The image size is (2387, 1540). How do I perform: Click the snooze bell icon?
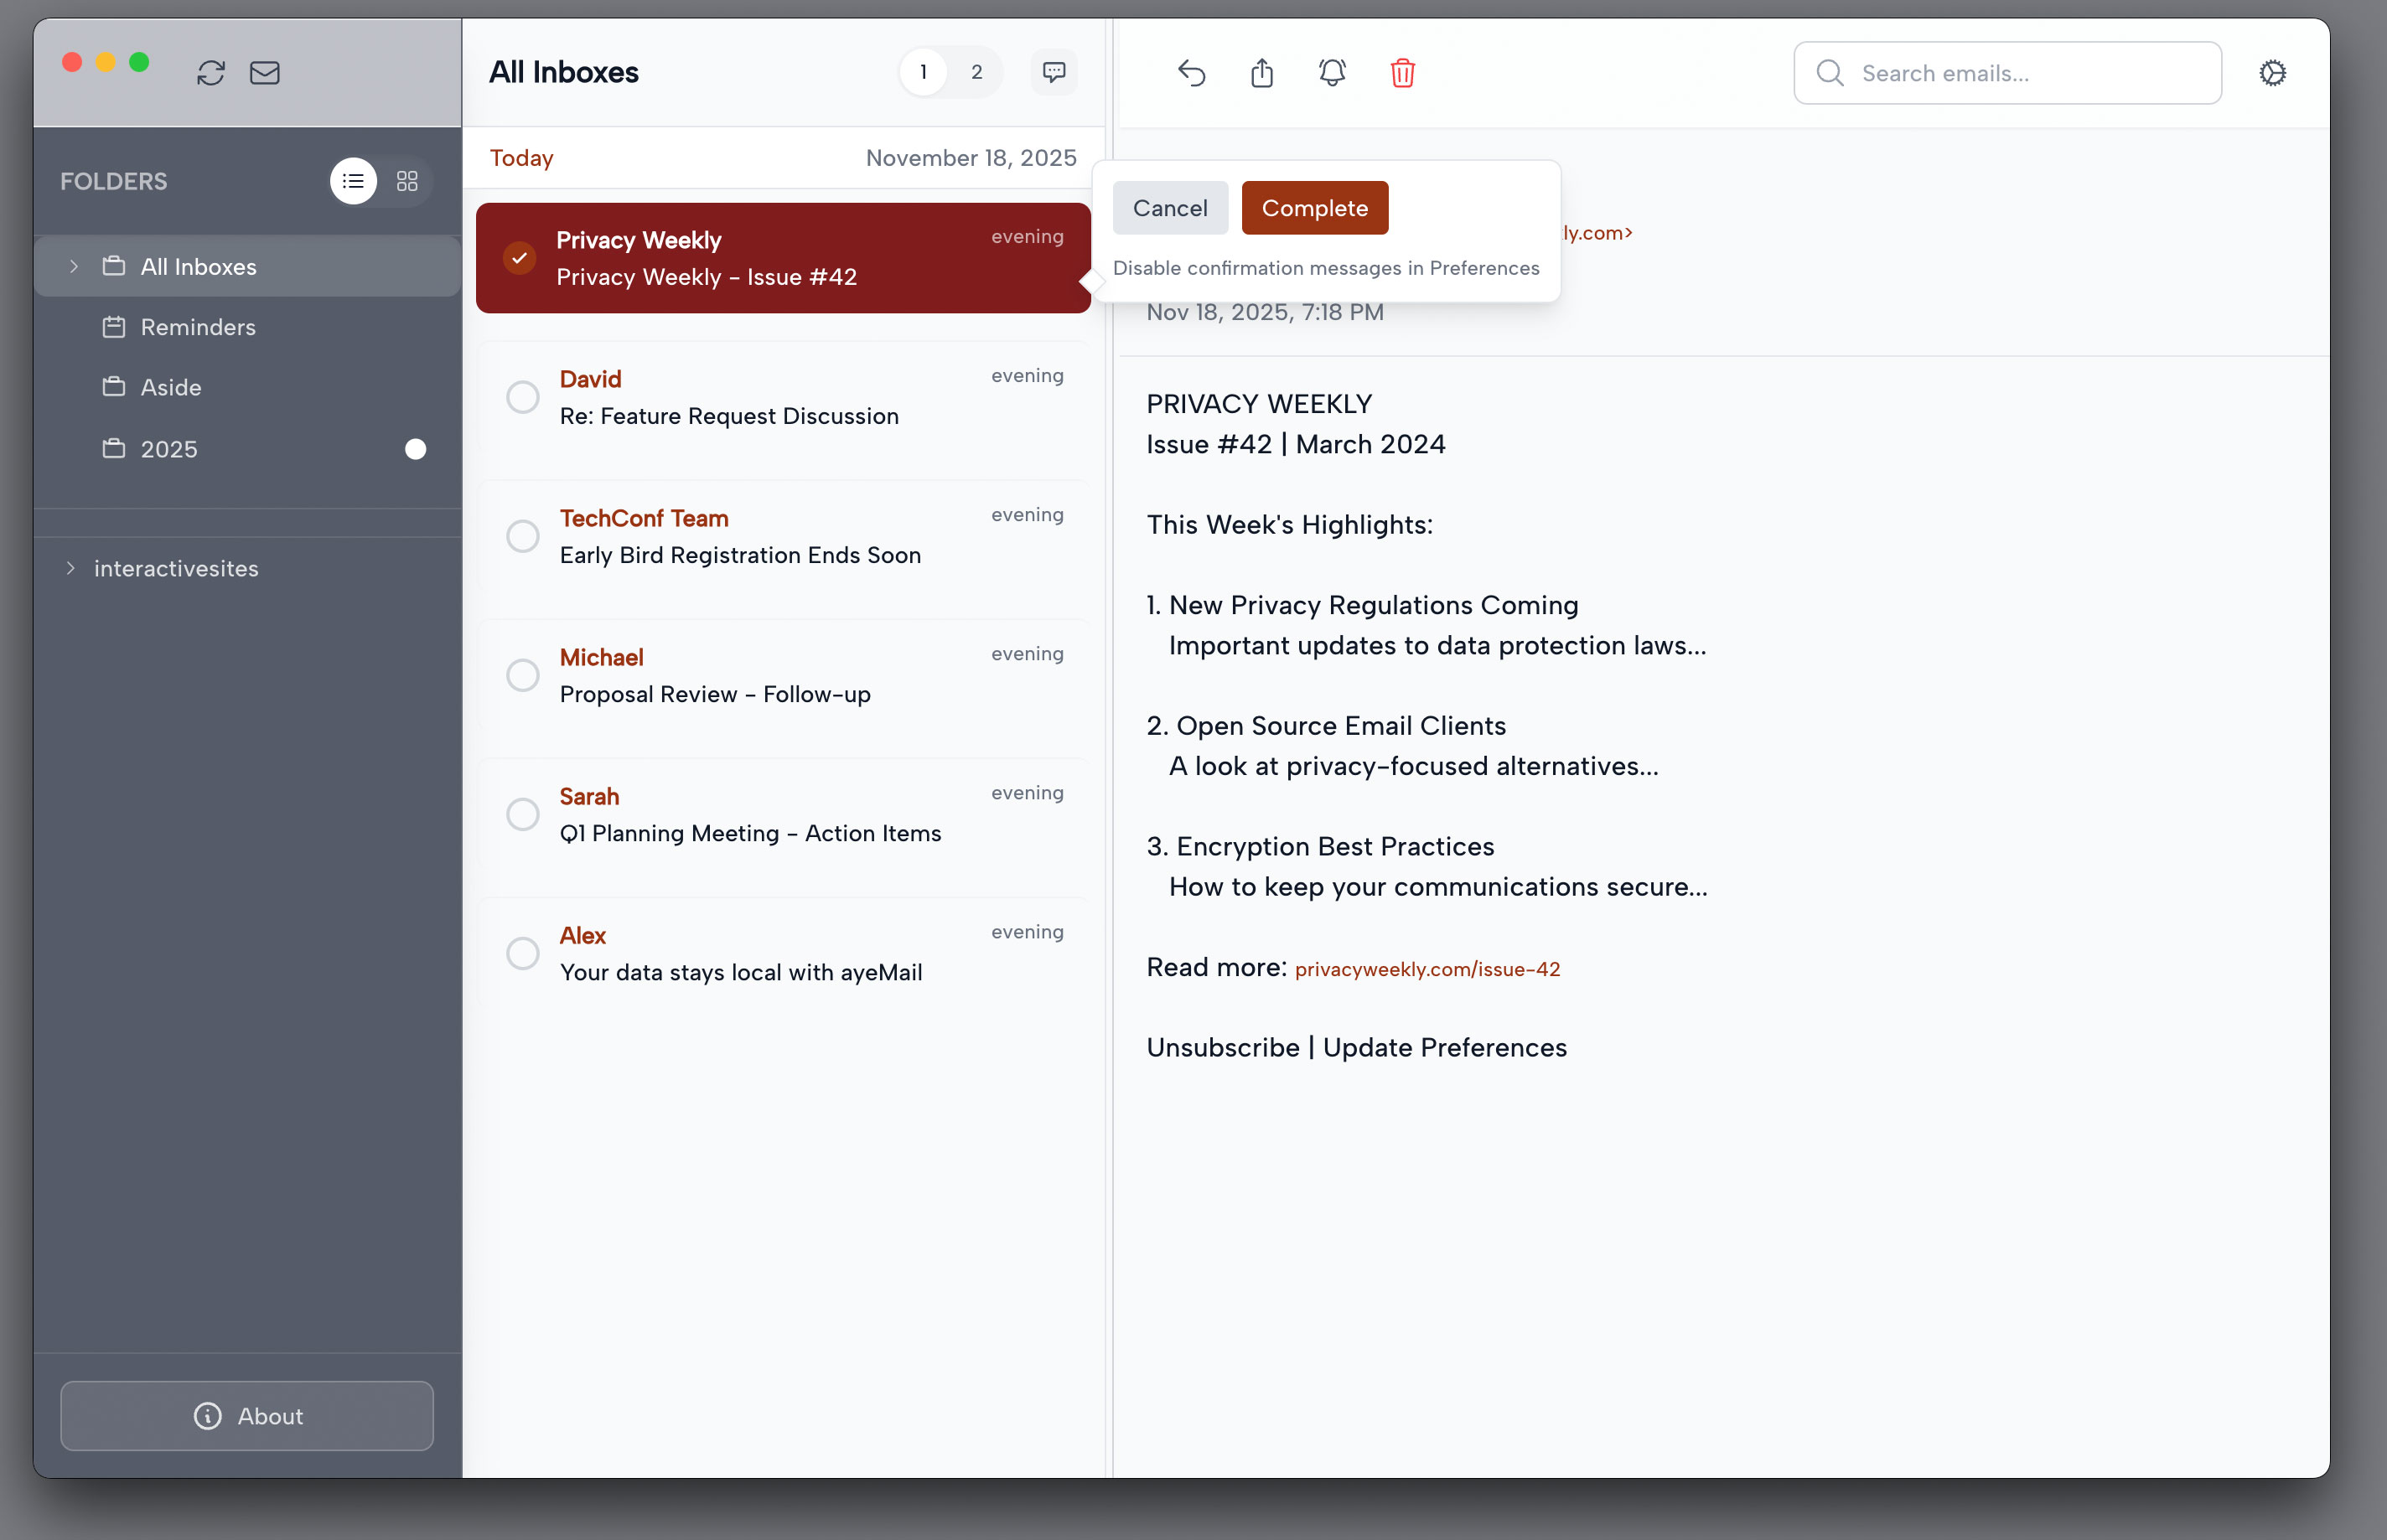1331,73
